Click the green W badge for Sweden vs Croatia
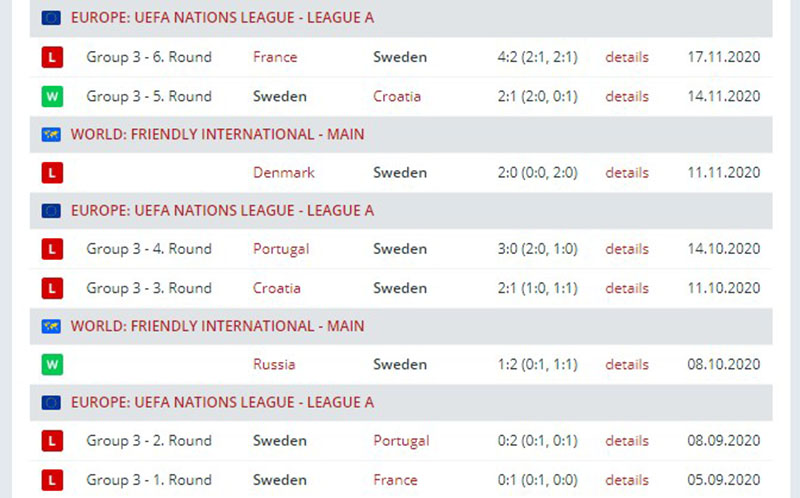 [x=51, y=97]
